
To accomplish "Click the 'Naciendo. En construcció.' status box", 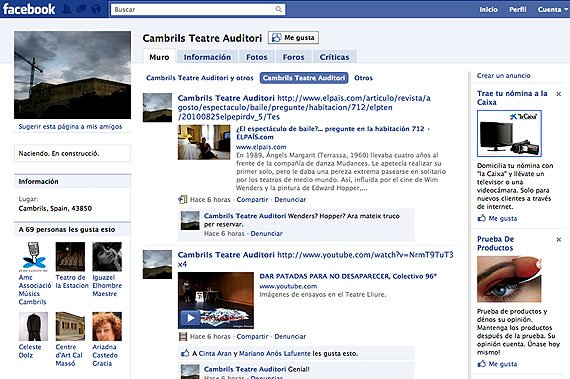I will pos(72,153).
